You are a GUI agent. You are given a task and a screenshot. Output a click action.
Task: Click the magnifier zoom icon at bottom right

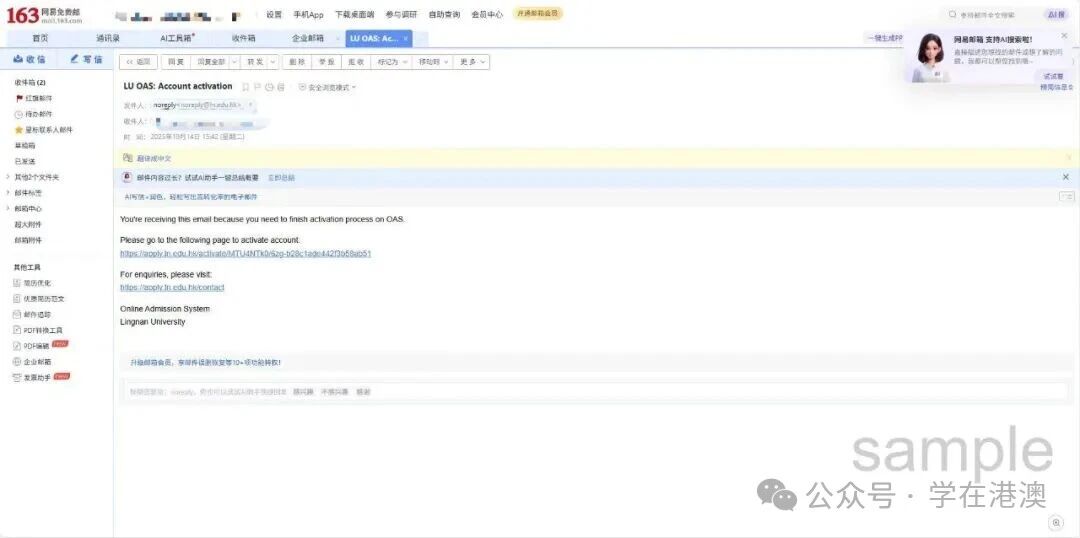1056,523
